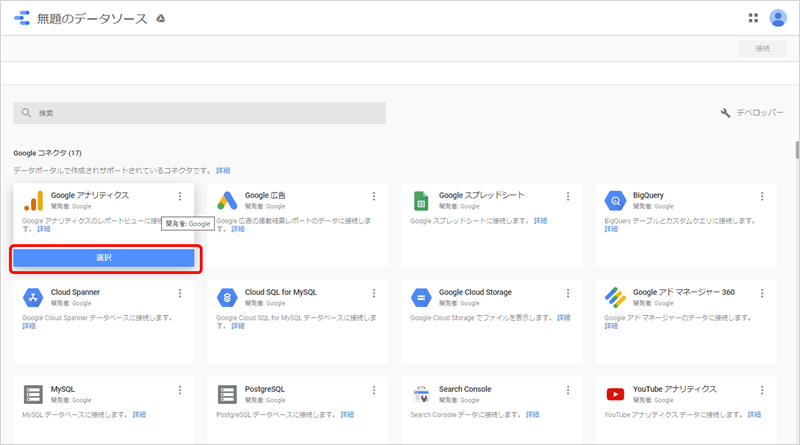Open 詳細 link in Google アド マネージャー 360 card
800x445 pixels.
[x=611, y=326]
